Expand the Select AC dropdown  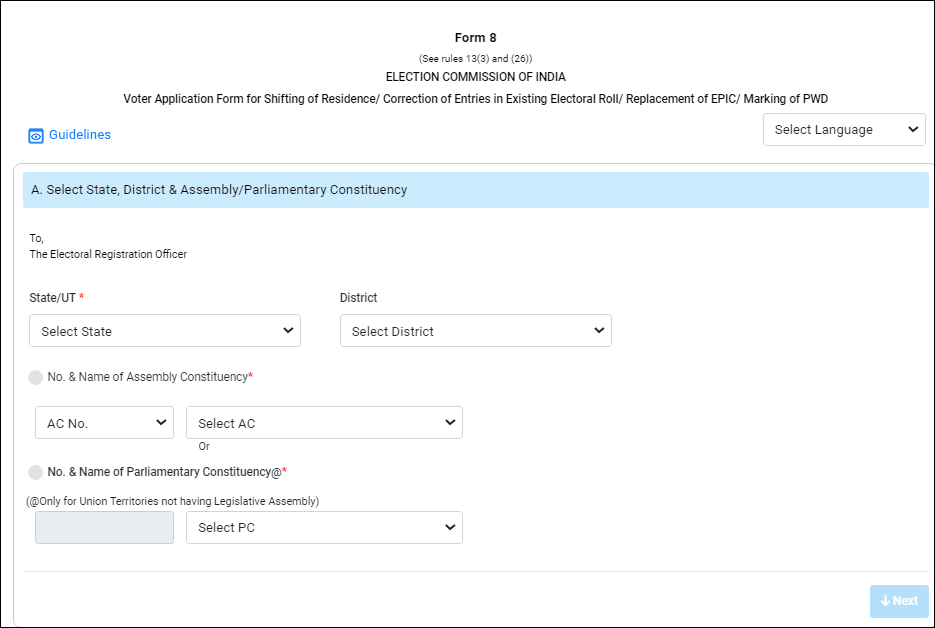pos(324,423)
